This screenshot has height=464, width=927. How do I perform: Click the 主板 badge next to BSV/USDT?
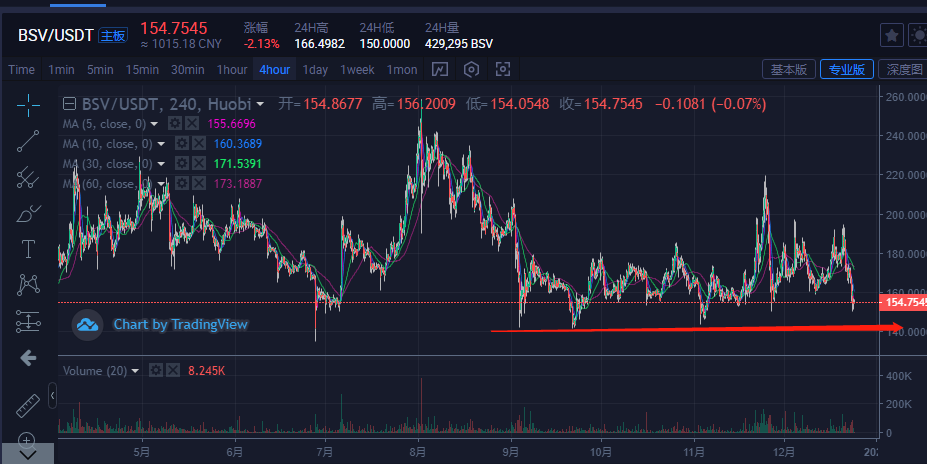(x=112, y=35)
